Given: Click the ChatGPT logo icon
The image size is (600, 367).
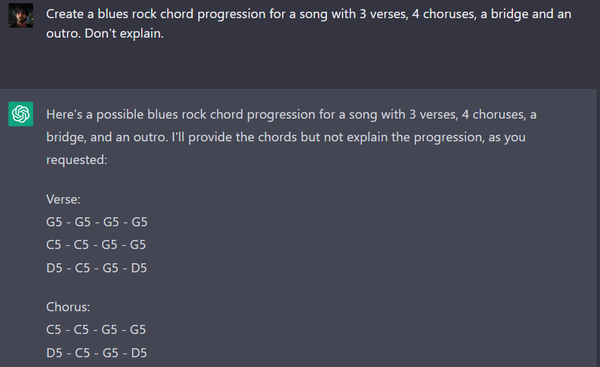Looking at the screenshot, I should pos(21,114).
